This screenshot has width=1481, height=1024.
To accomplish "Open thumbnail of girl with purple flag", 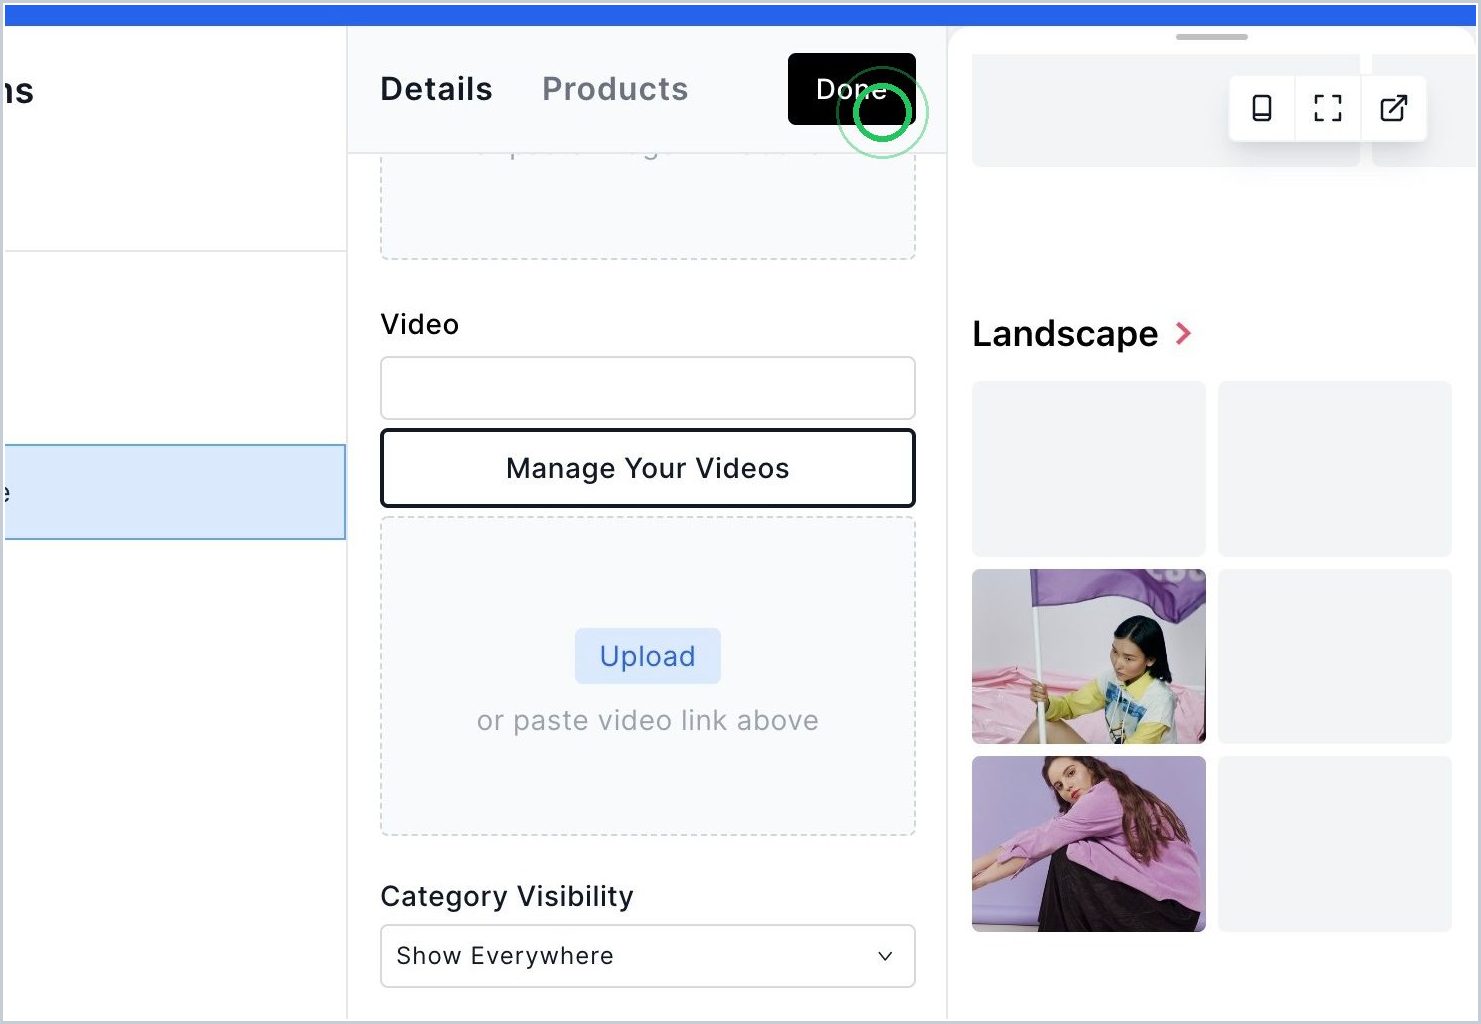I will click(x=1089, y=656).
